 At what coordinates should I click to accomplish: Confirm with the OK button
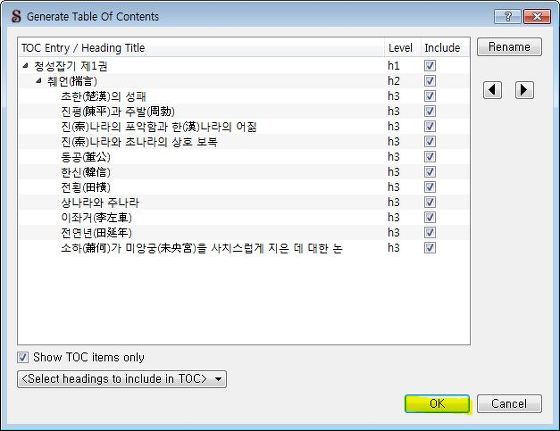[x=437, y=404]
